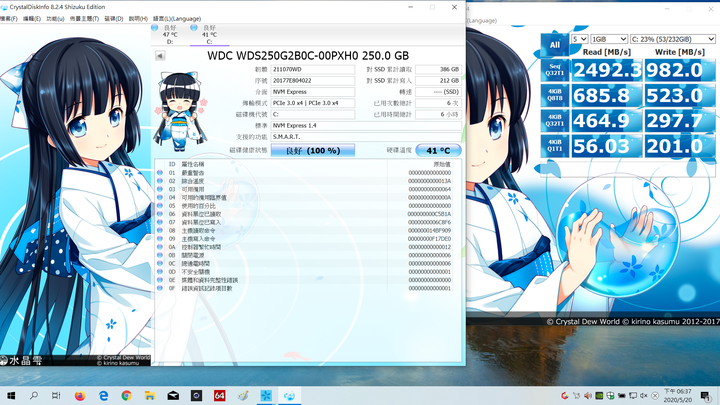This screenshot has width=720, height=405.
Task: Select raw value 0000000F17DE0 in row 09
Action: 429,239
